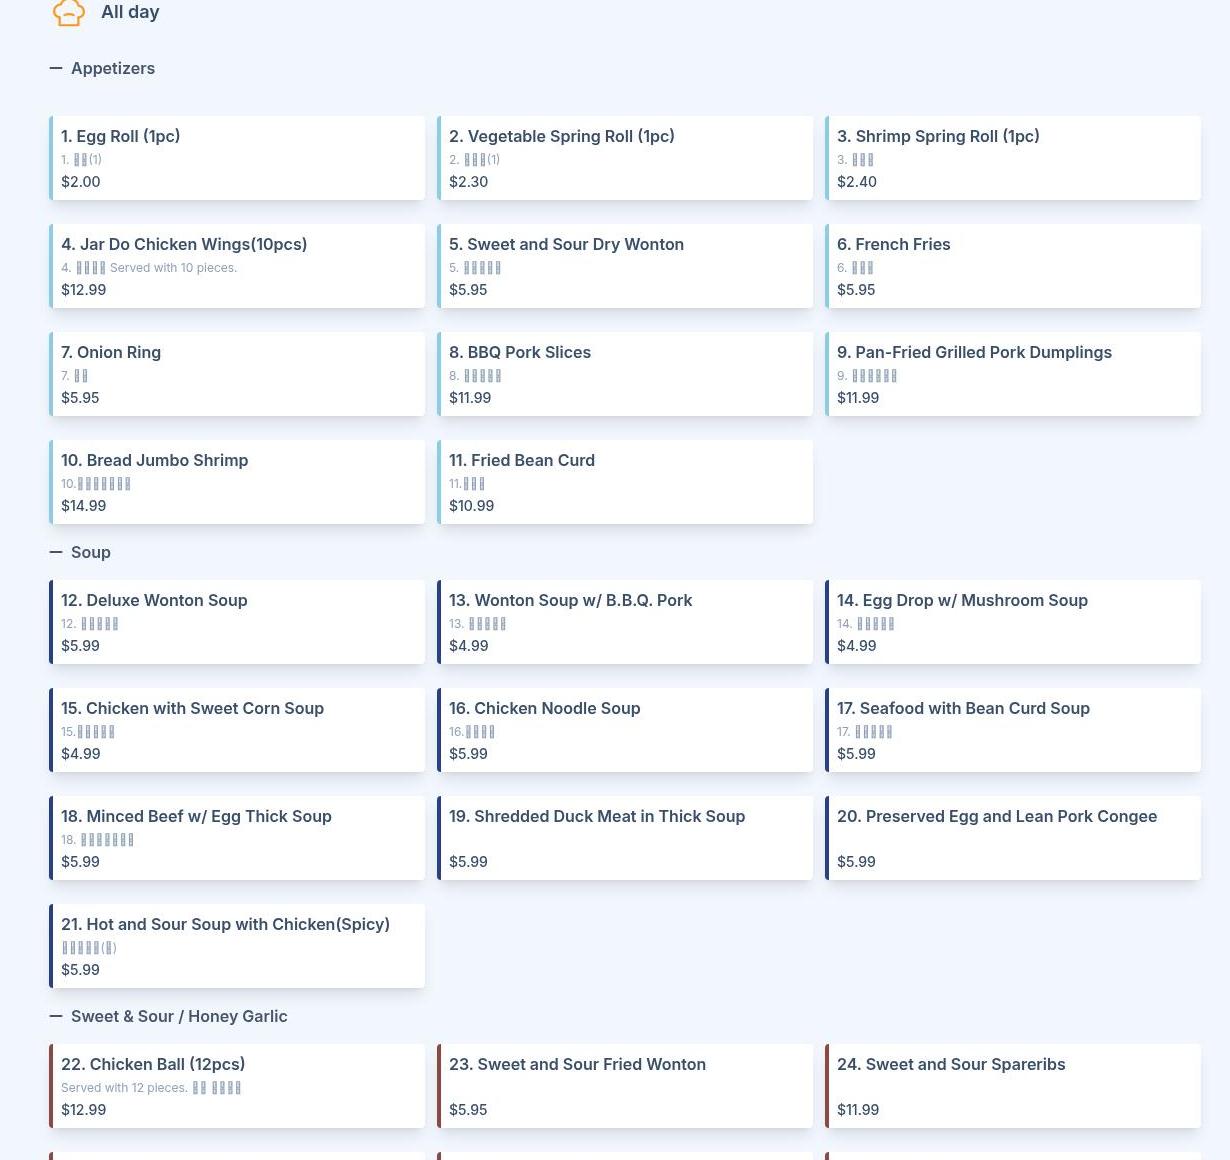Open 4. Jar Do Chicken Wings card
The height and width of the screenshot is (1160, 1230).
[x=237, y=266]
